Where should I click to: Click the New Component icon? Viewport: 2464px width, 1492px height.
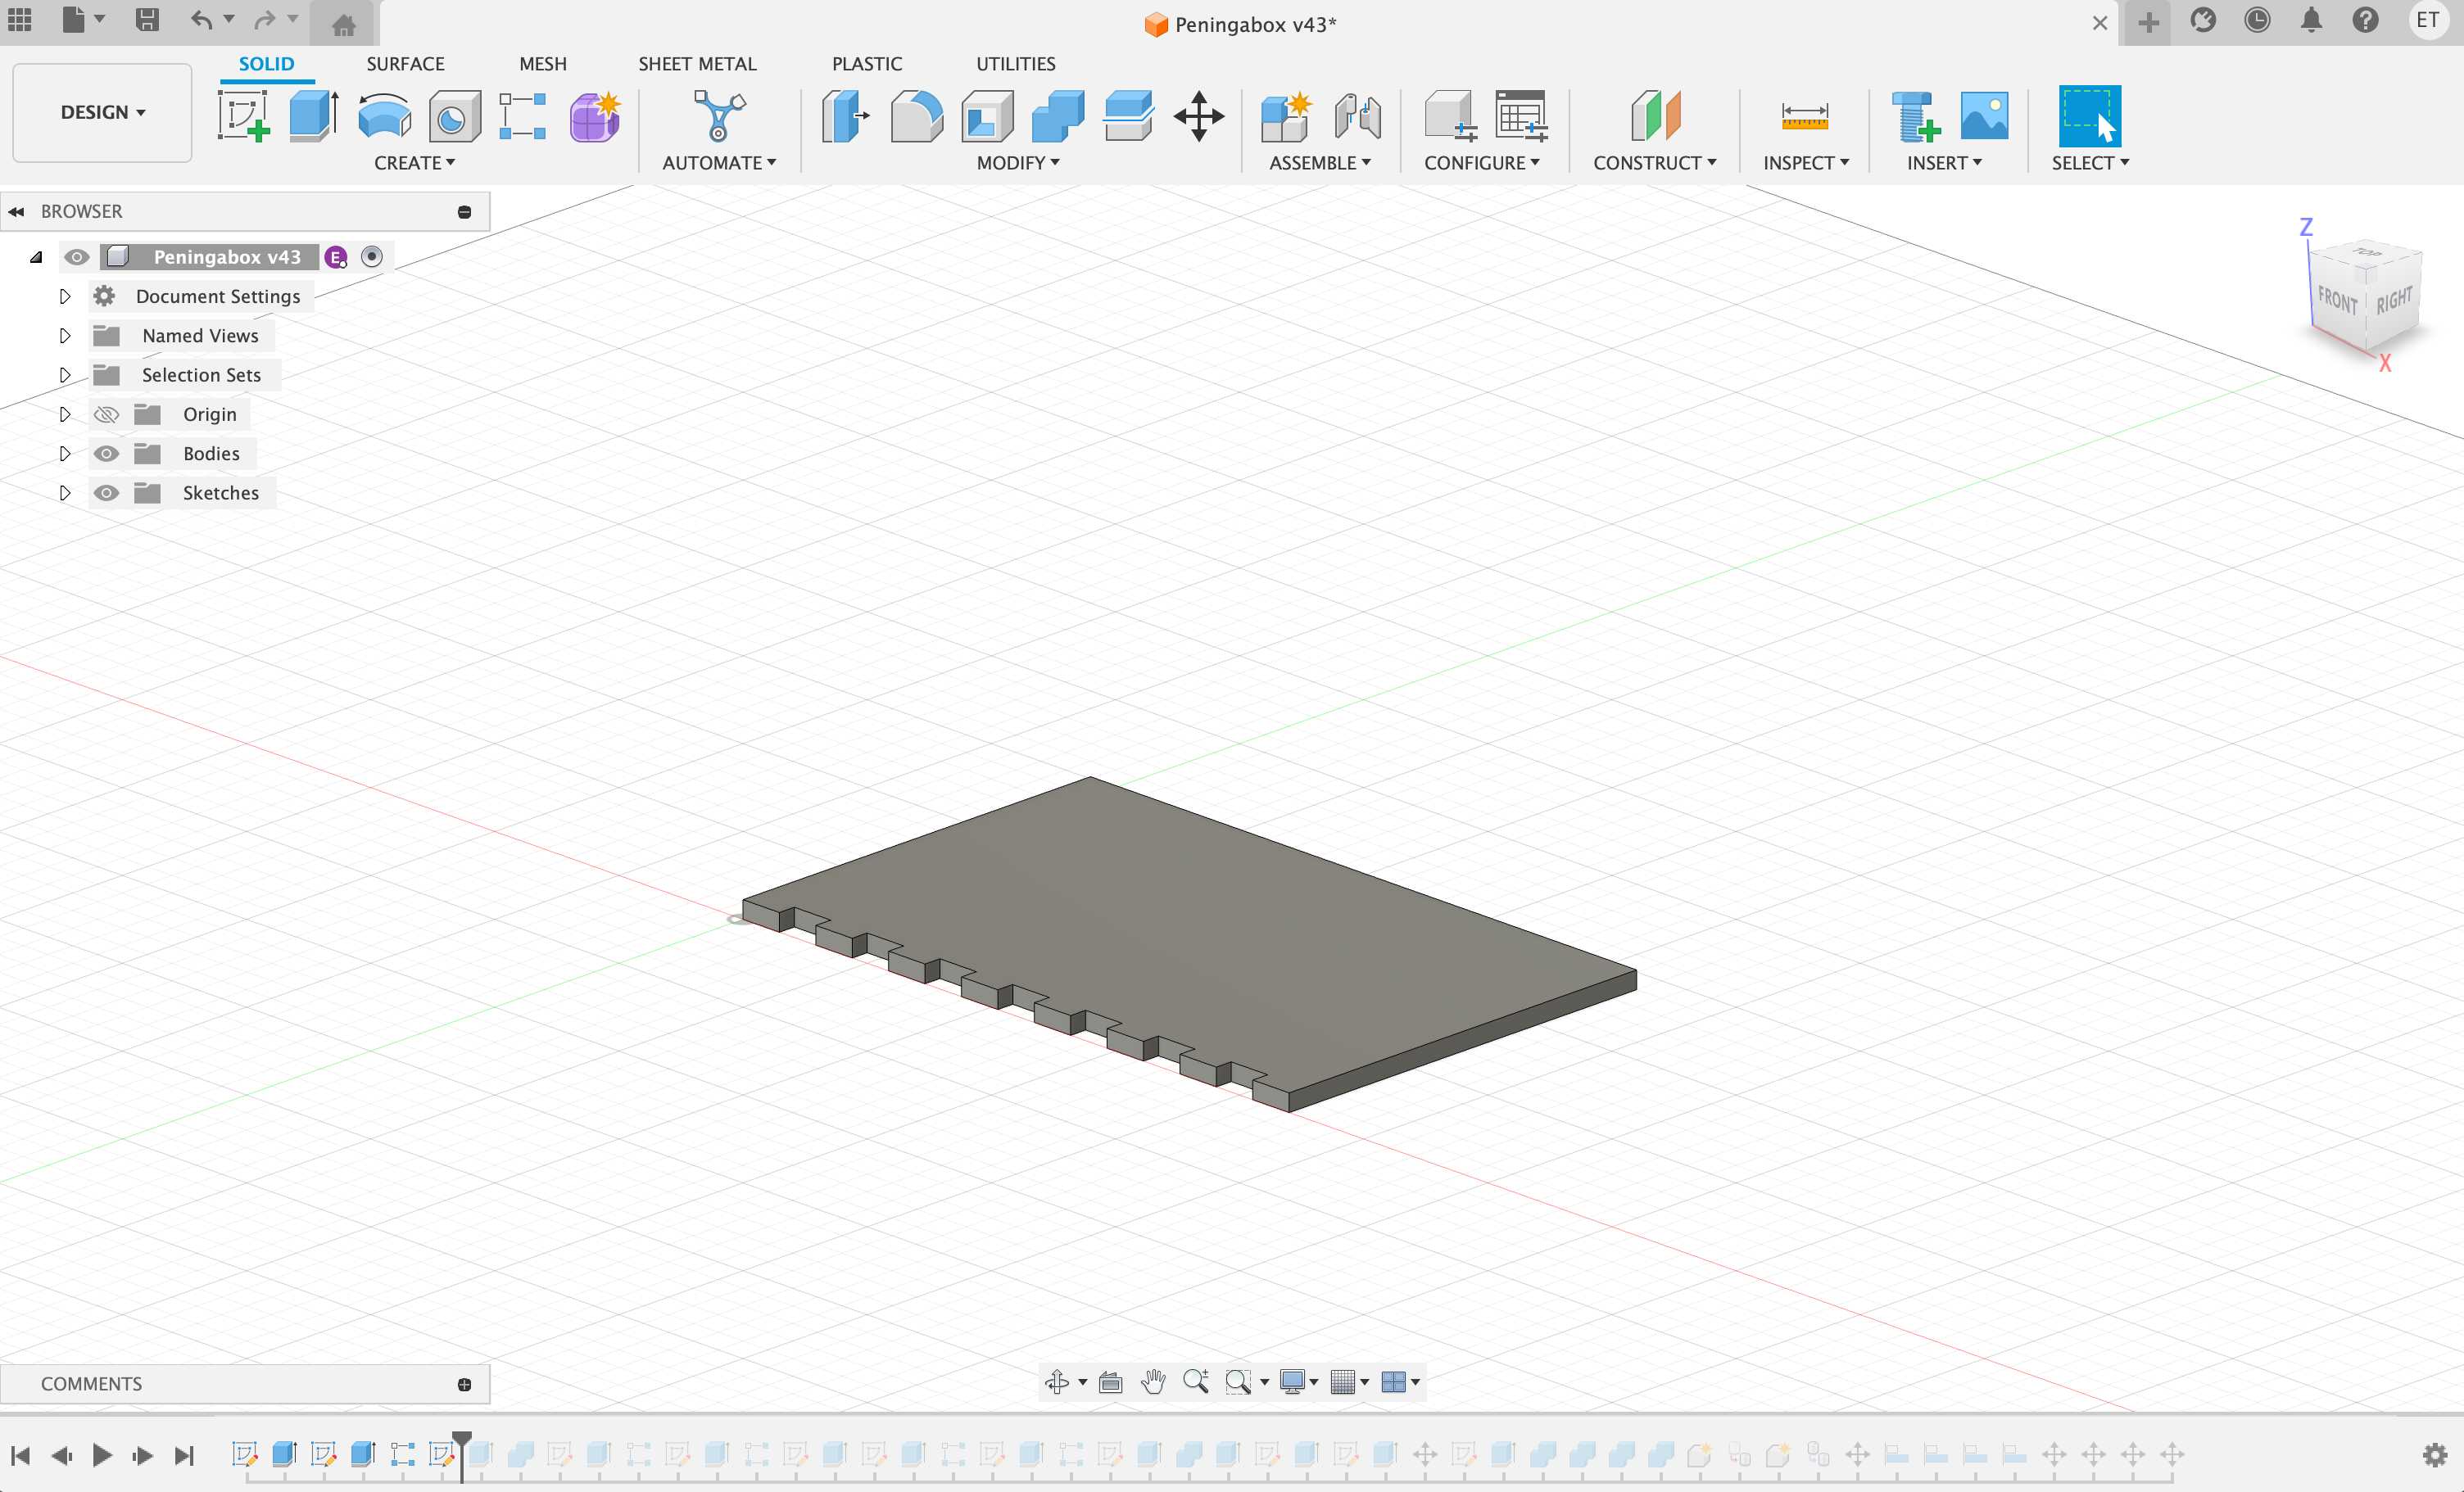tap(1285, 116)
